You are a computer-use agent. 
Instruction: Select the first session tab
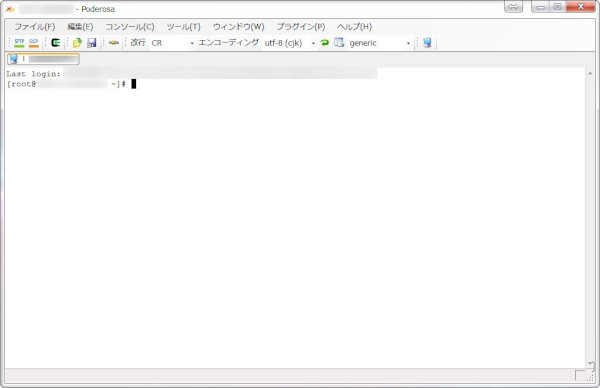click(x=43, y=59)
